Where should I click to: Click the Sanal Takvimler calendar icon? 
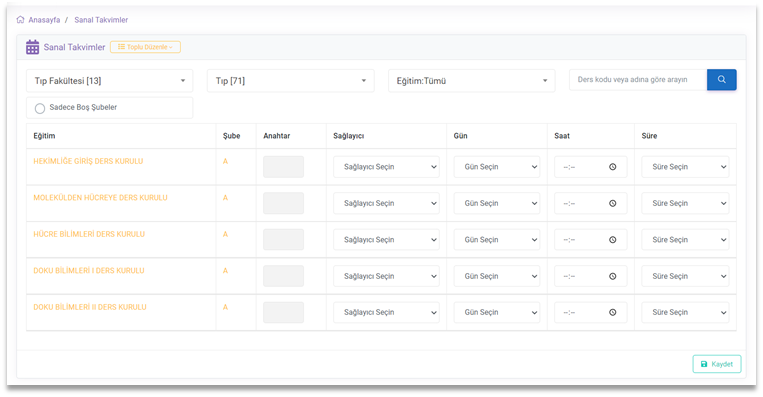point(33,47)
